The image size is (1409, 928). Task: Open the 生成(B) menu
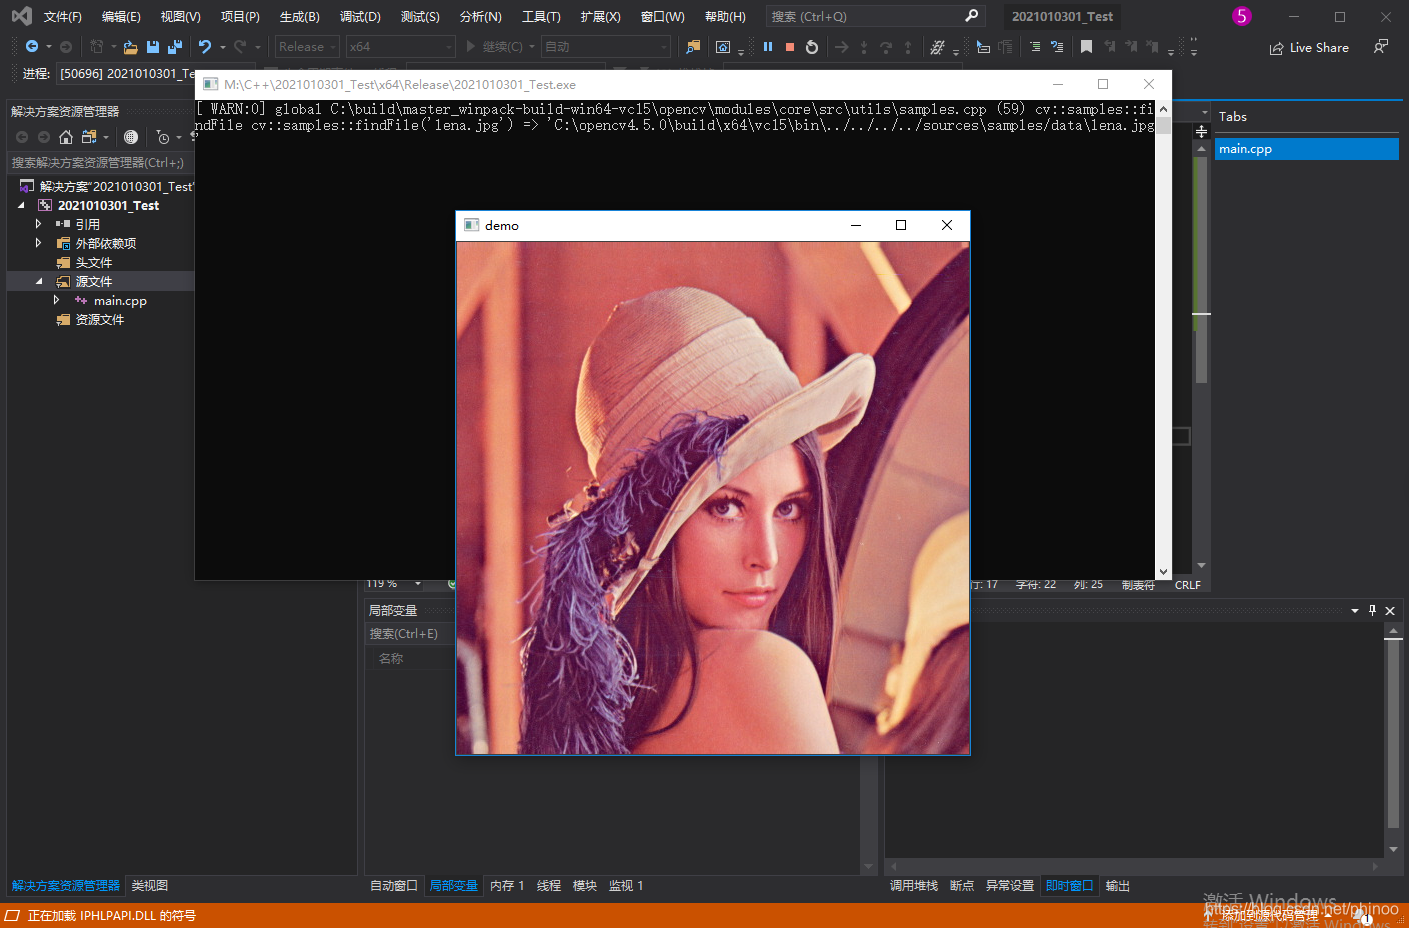299,17
